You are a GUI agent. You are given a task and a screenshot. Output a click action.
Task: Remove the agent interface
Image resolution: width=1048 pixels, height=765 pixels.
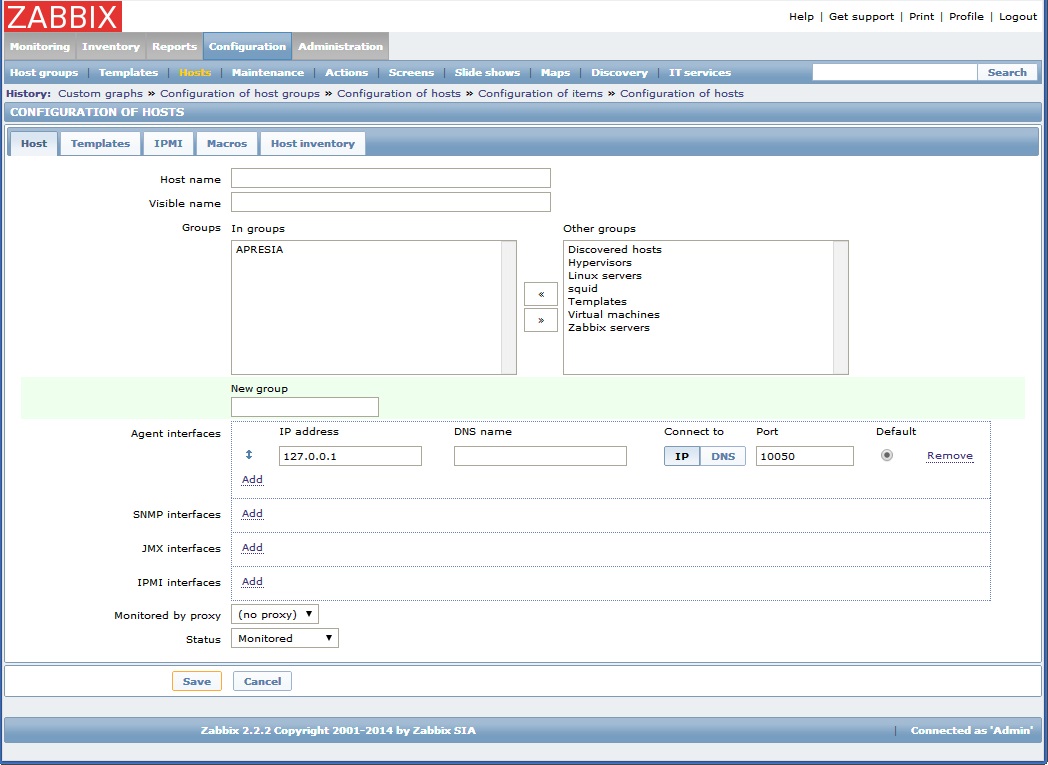pos(949,455)
